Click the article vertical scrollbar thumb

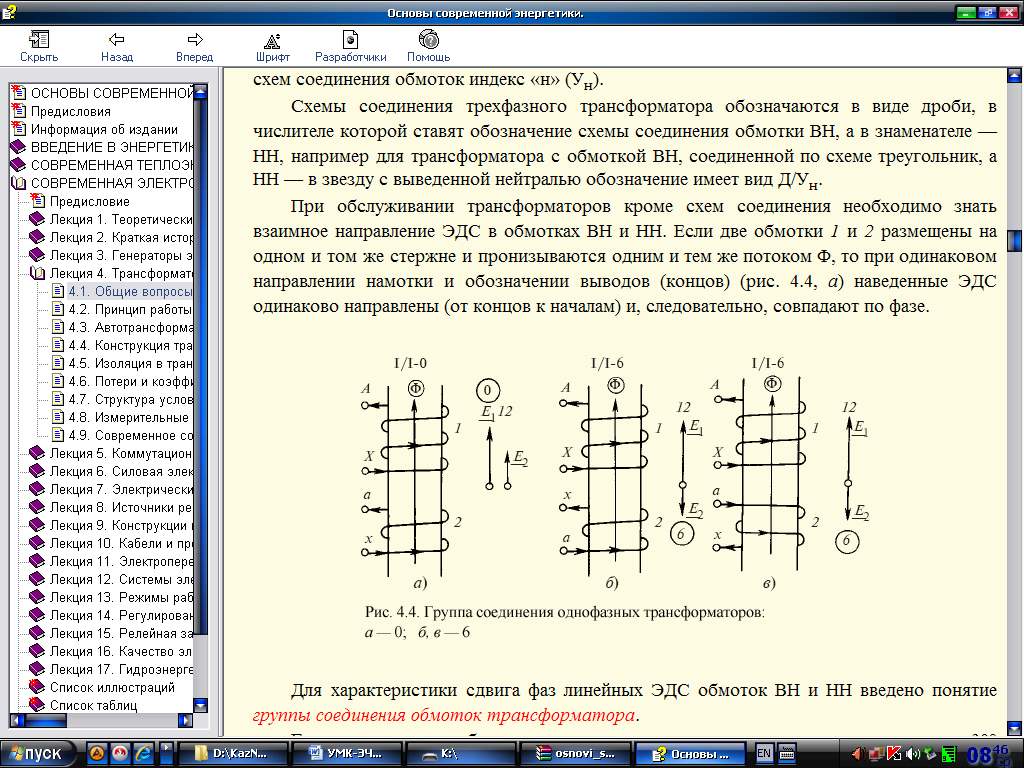point(1014,240)
